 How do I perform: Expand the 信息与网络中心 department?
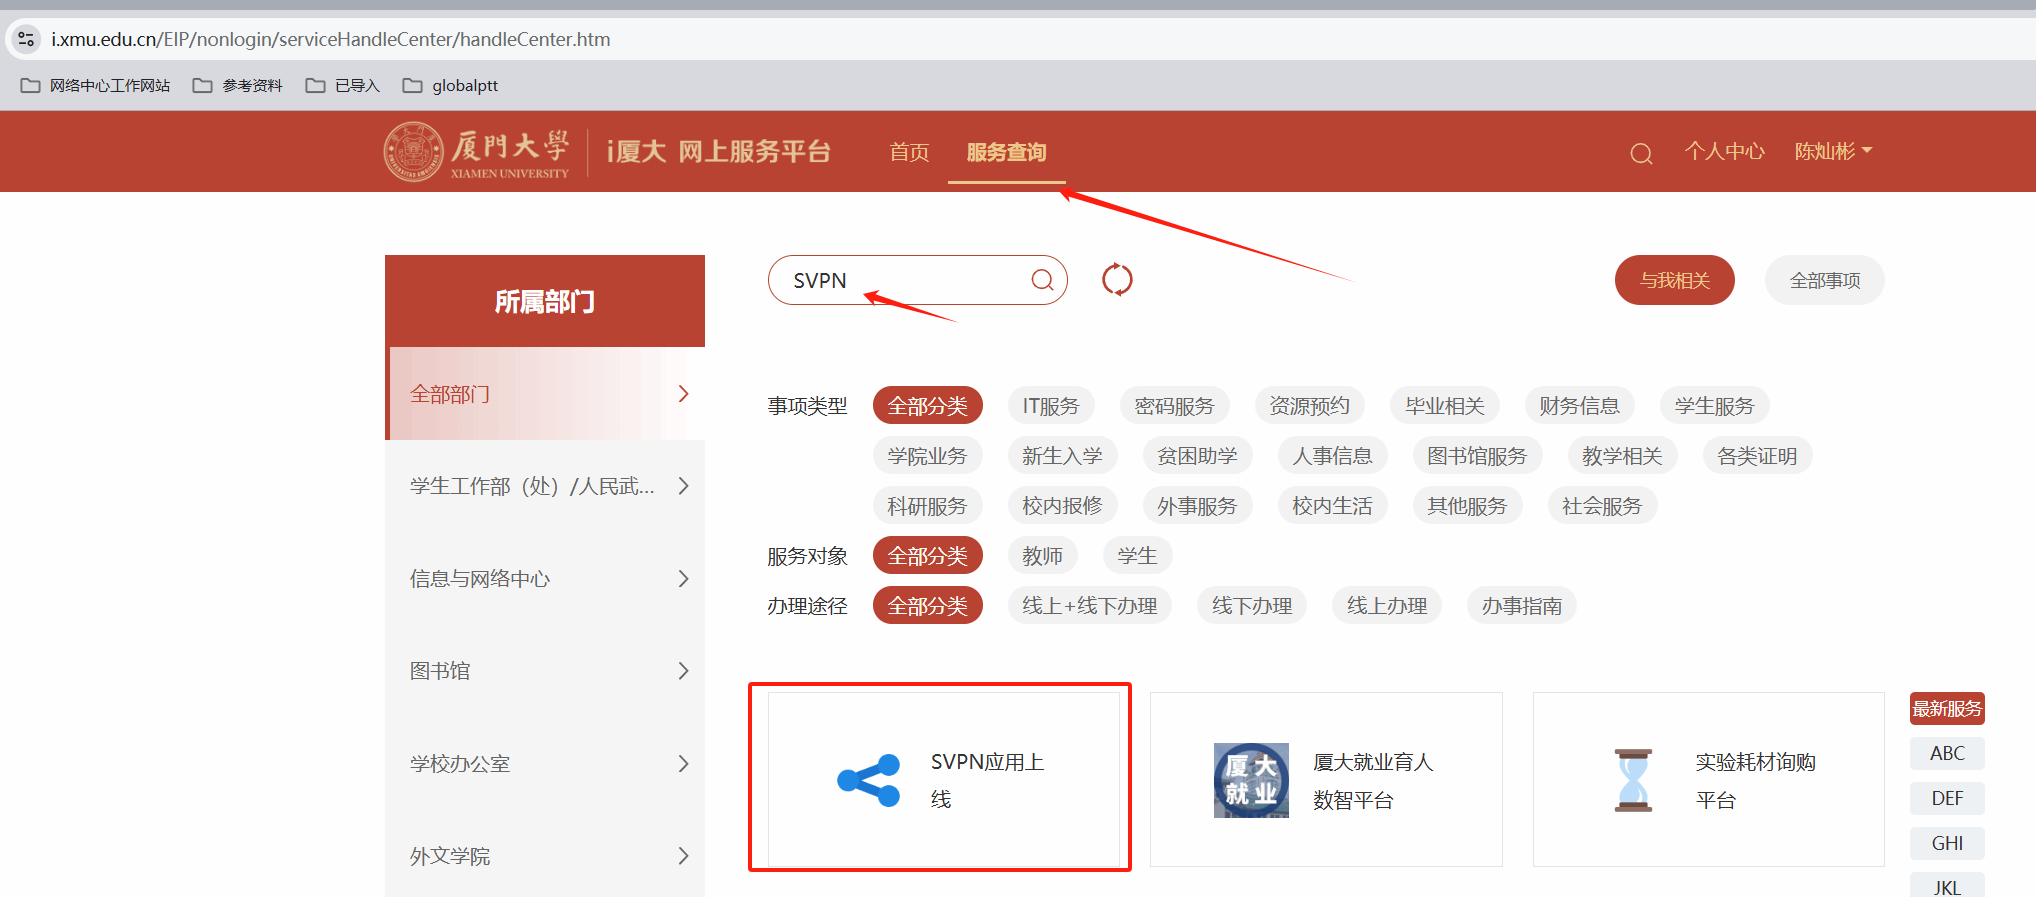pos(545,579)
